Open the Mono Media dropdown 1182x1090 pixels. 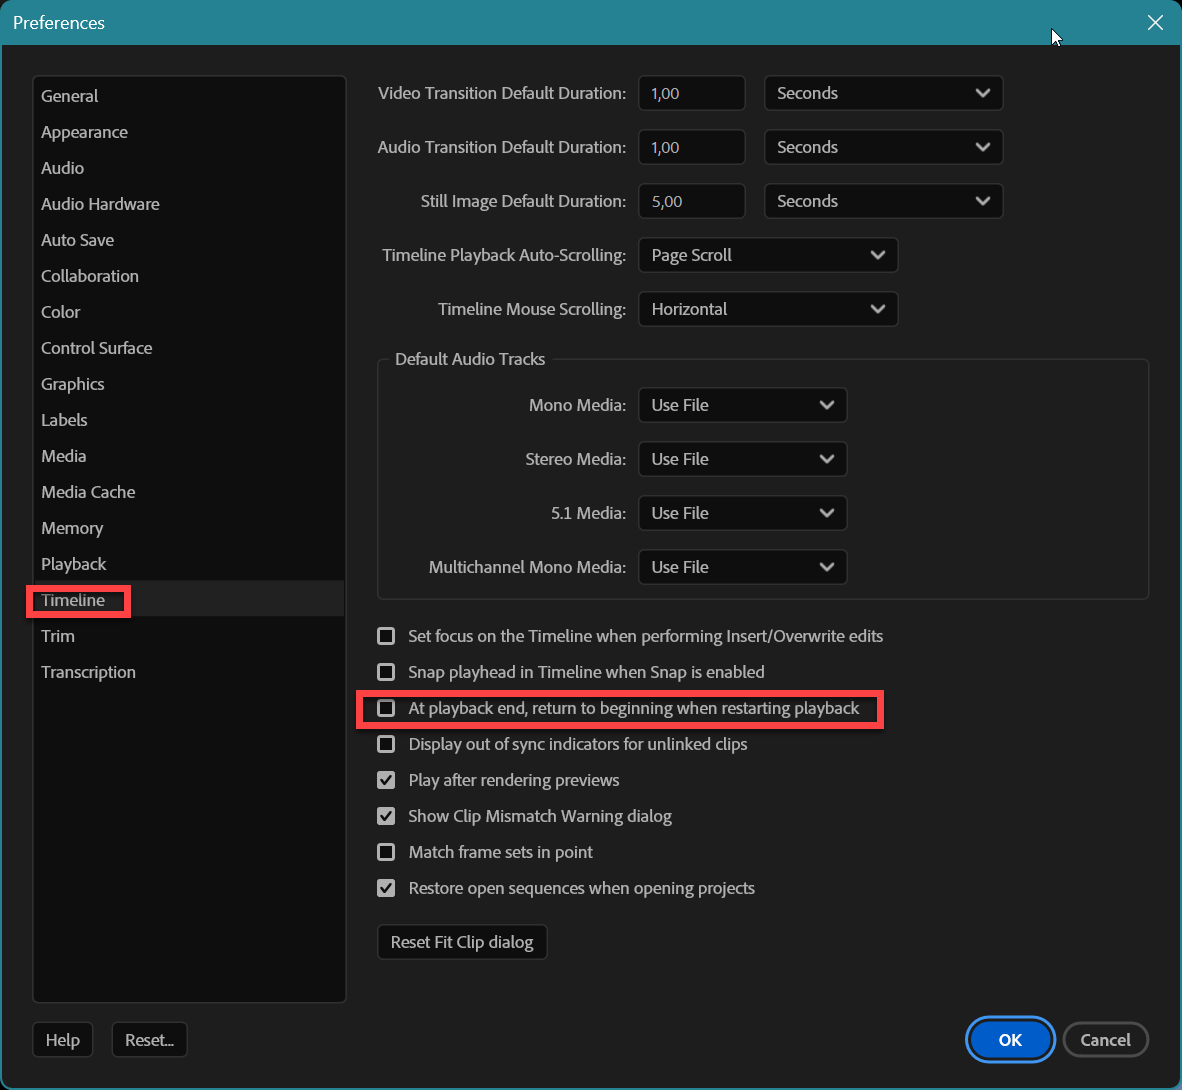pos(742,405)
